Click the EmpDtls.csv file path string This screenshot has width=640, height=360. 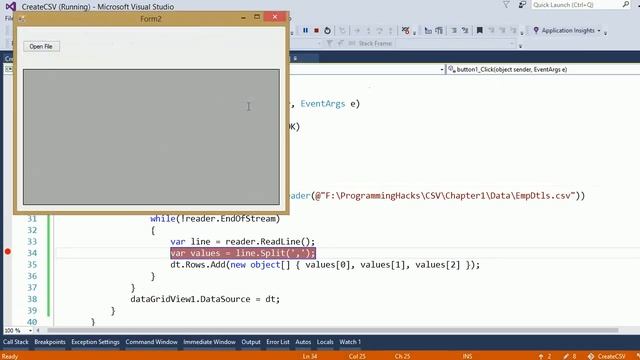pos(446,196)
